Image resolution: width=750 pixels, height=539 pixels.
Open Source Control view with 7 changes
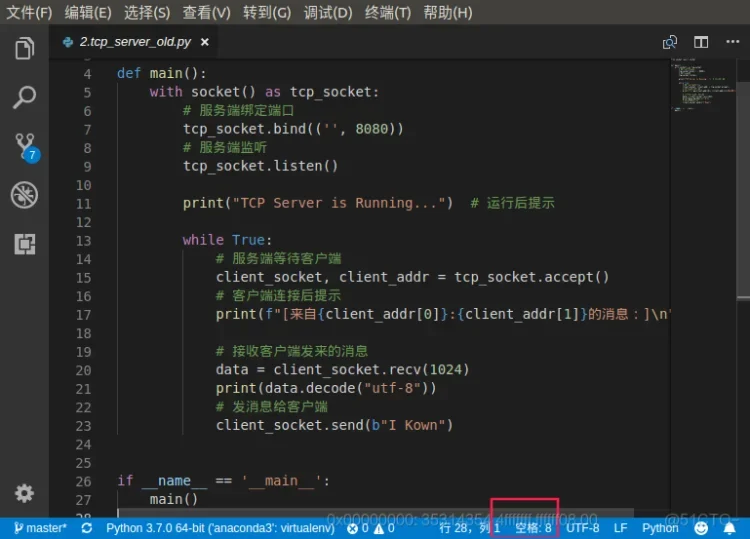pyautogui.click(x=26, y=147)
